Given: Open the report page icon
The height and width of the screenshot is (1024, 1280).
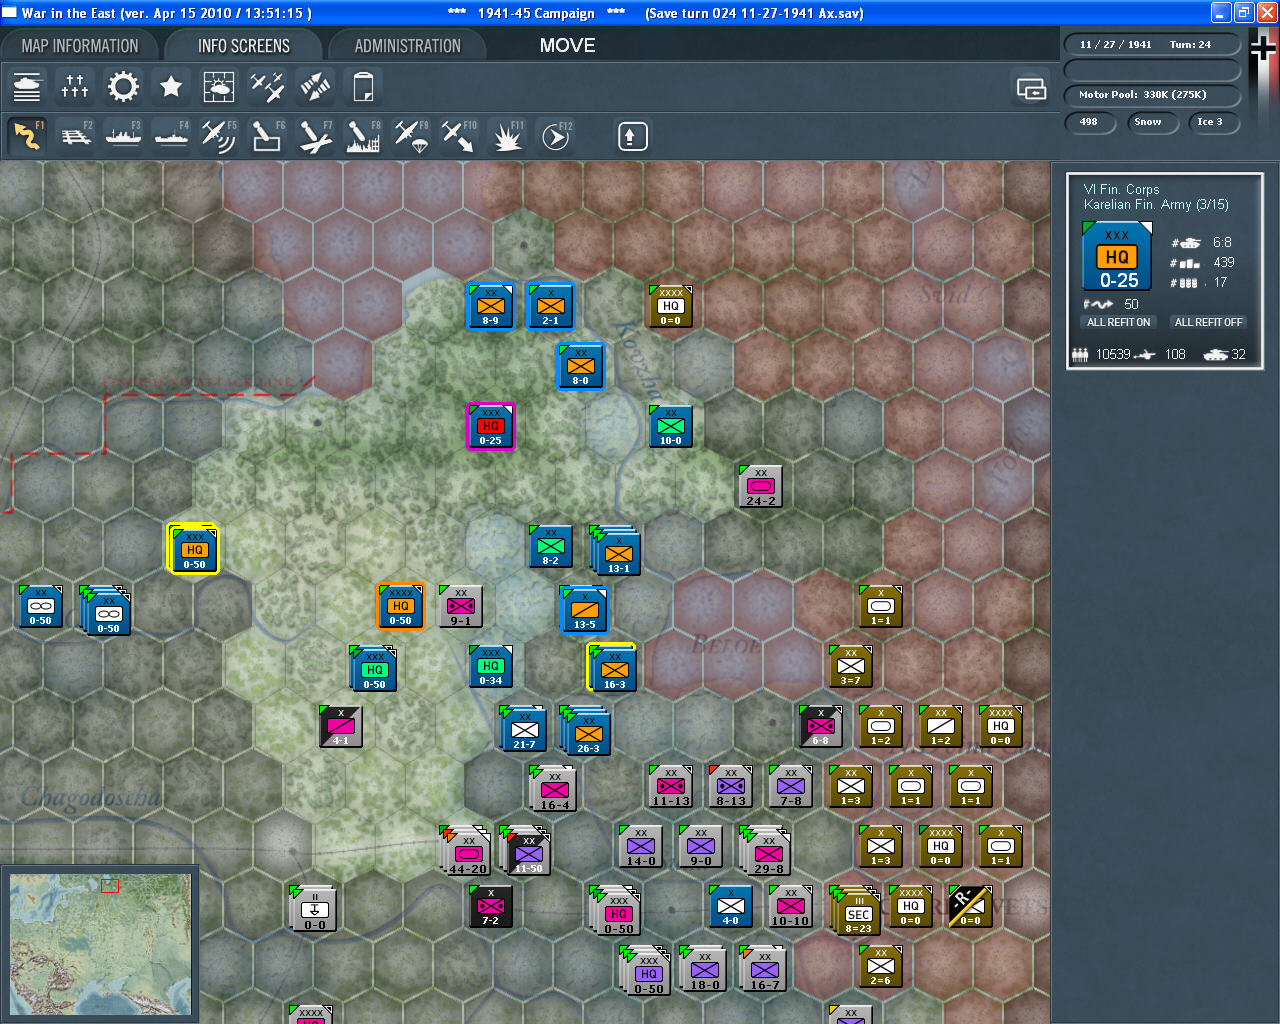Looking at the screenshot, I should [363, 87].
